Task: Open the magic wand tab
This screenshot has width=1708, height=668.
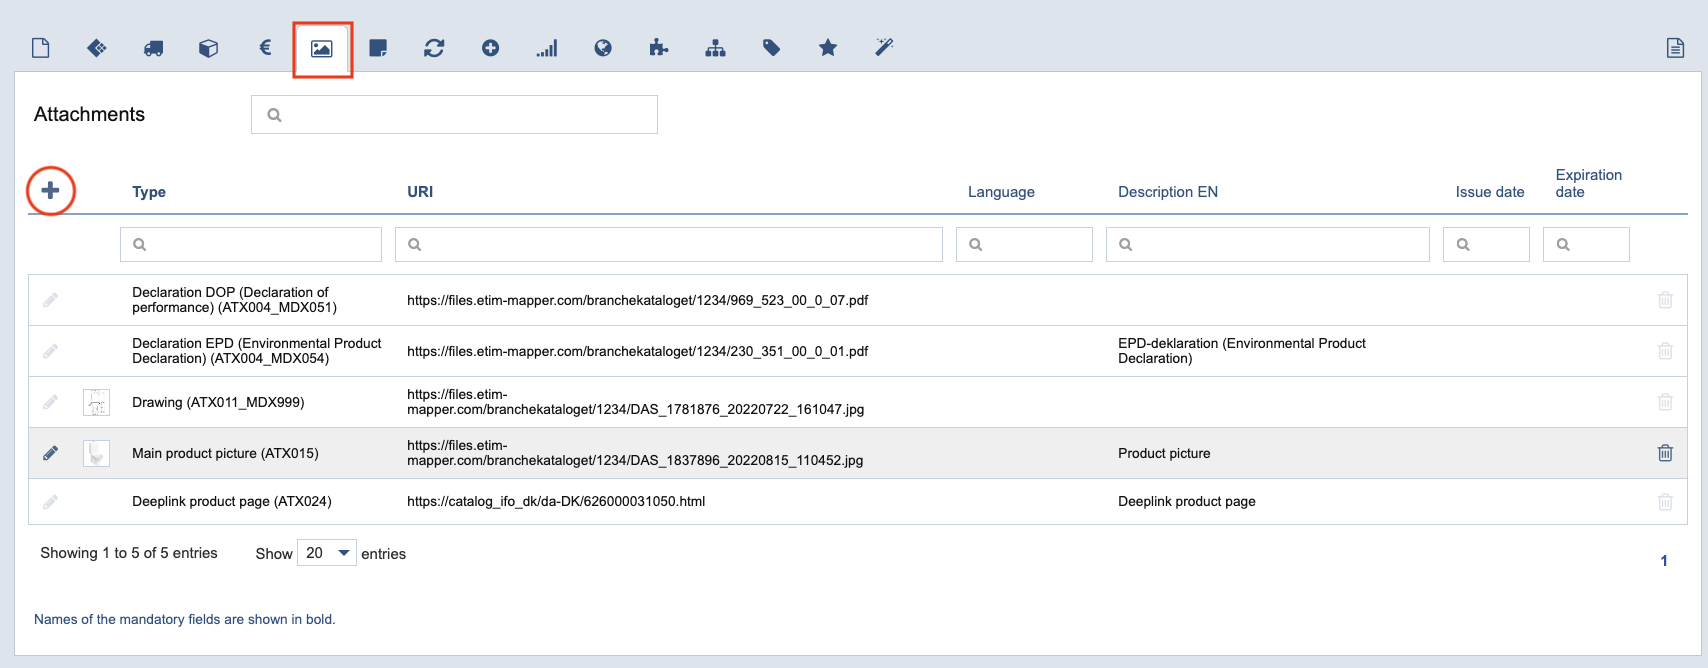Action: (x=884, y=47)
